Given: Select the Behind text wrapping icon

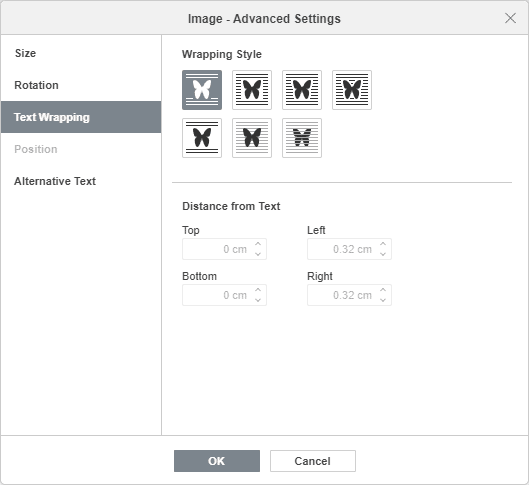Looking at the screenshot, I should click(x=302, y=138).
